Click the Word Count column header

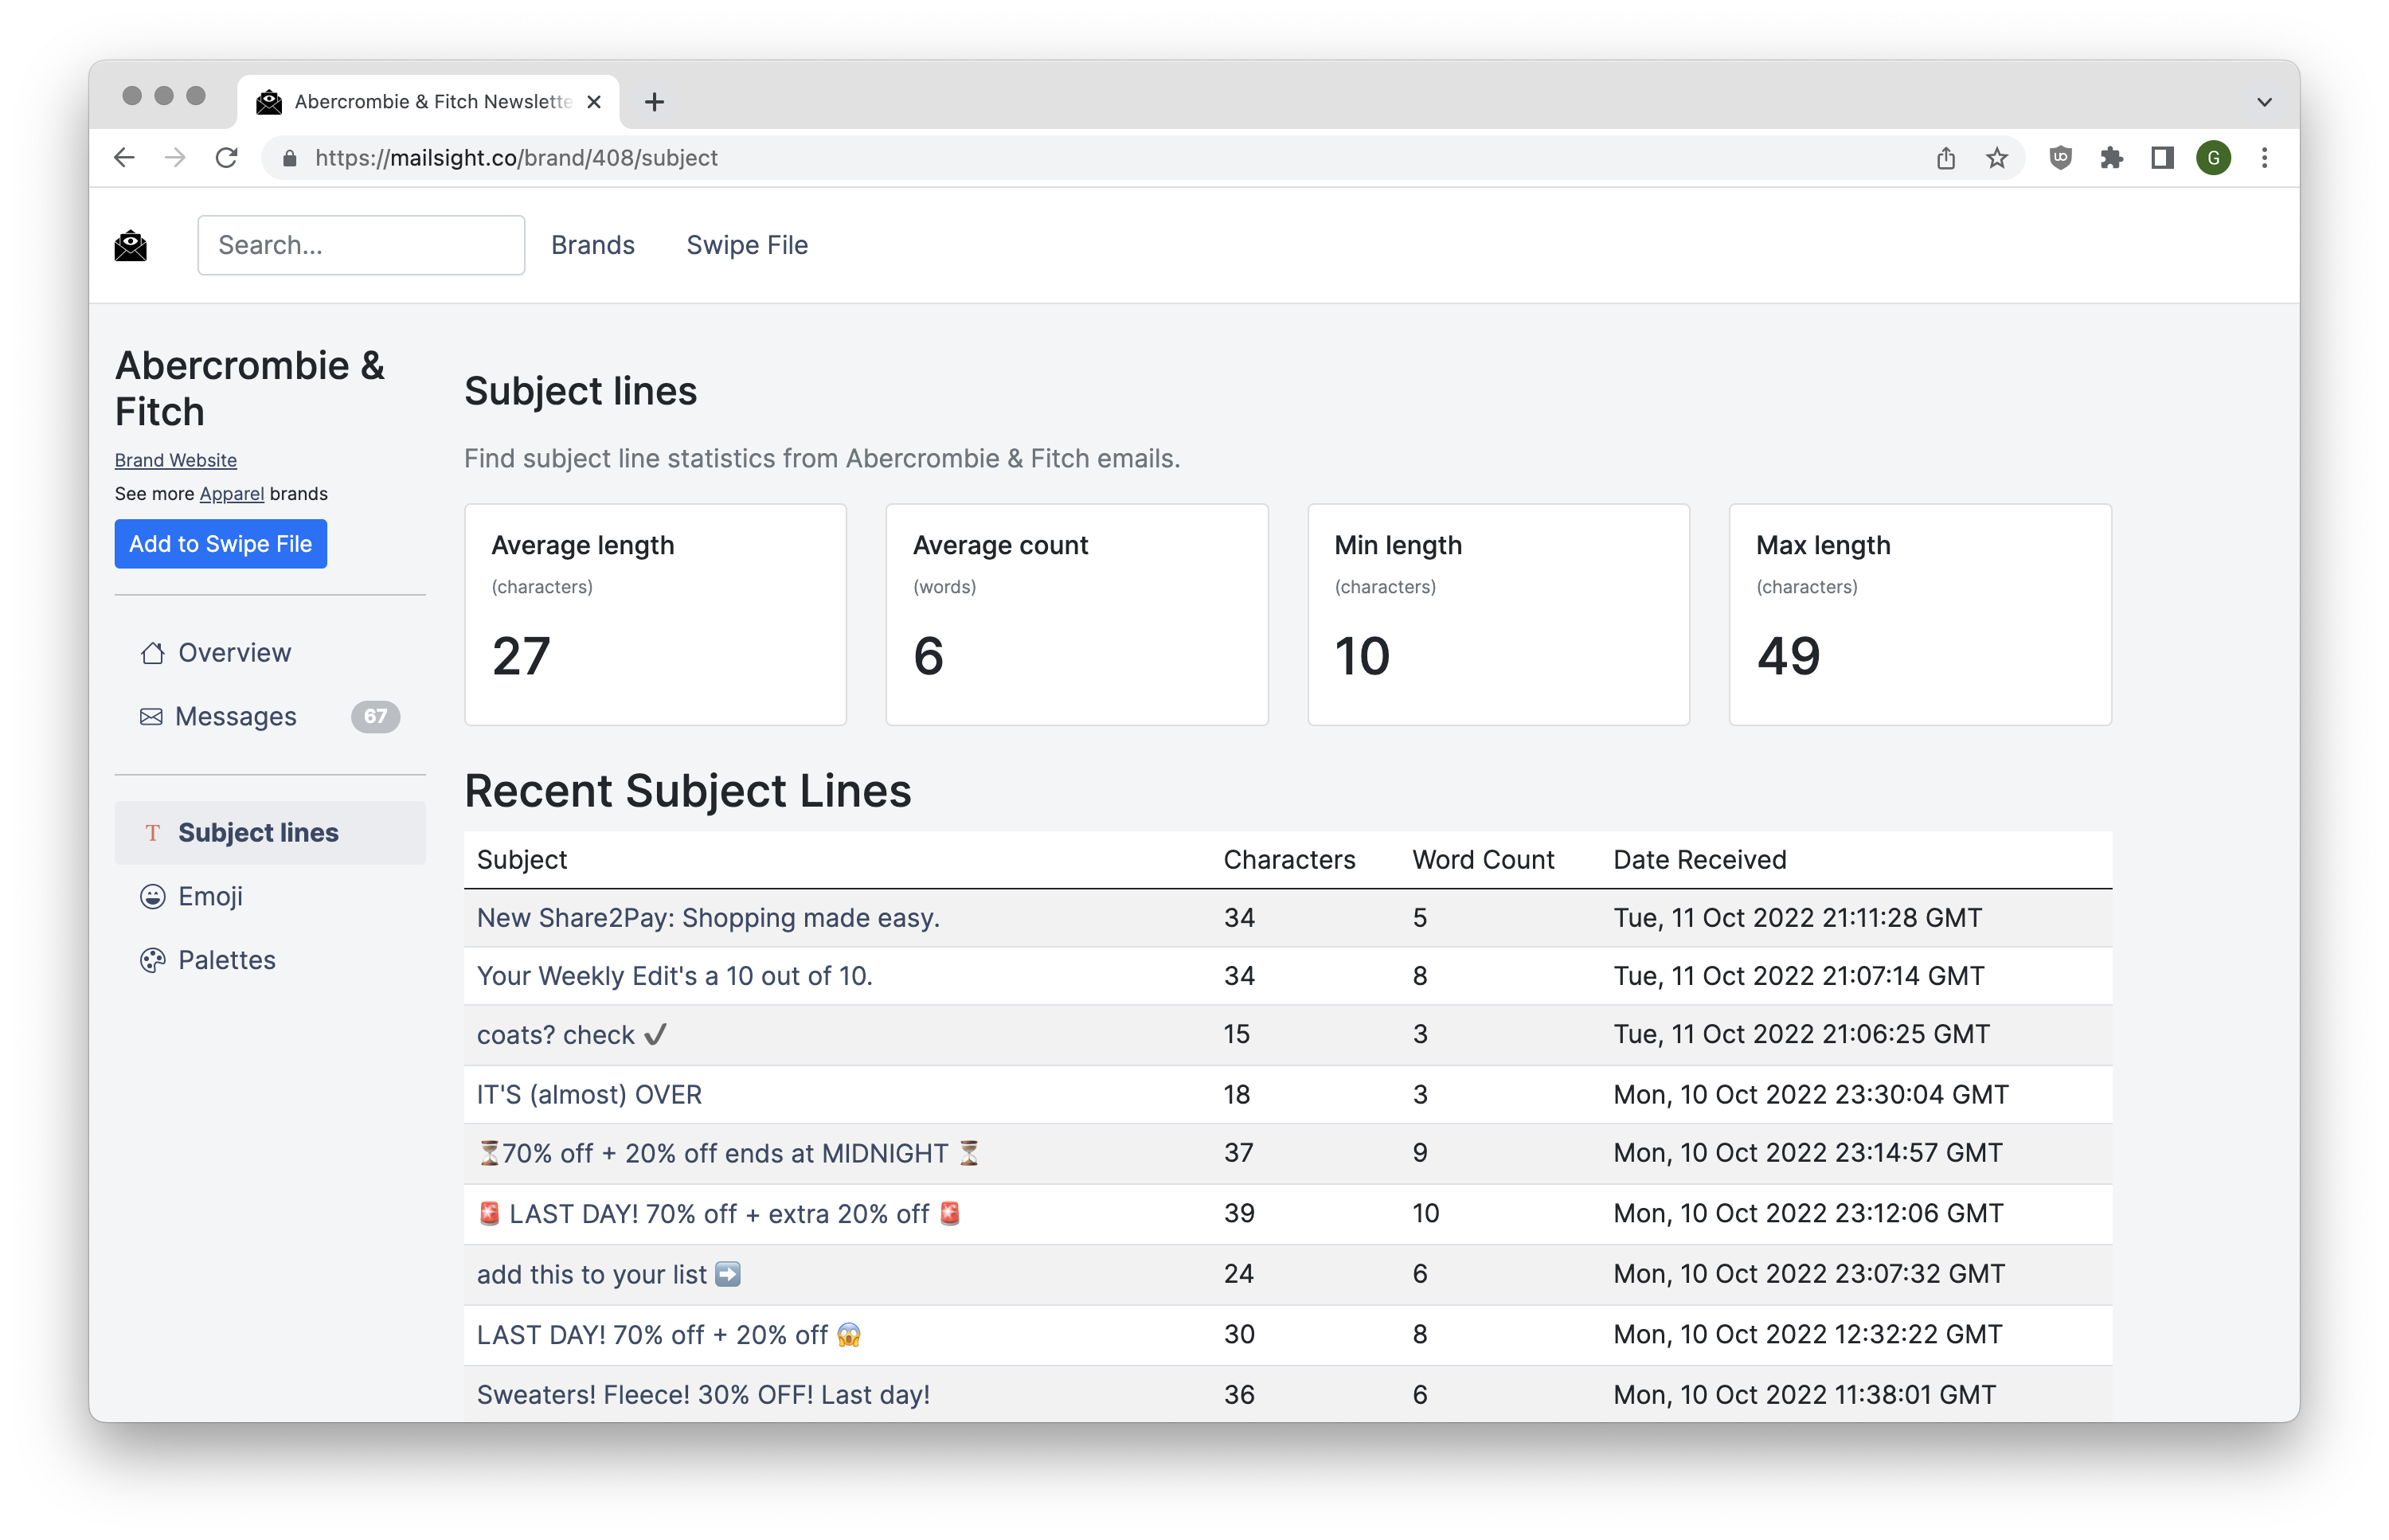coord(1483,860)
